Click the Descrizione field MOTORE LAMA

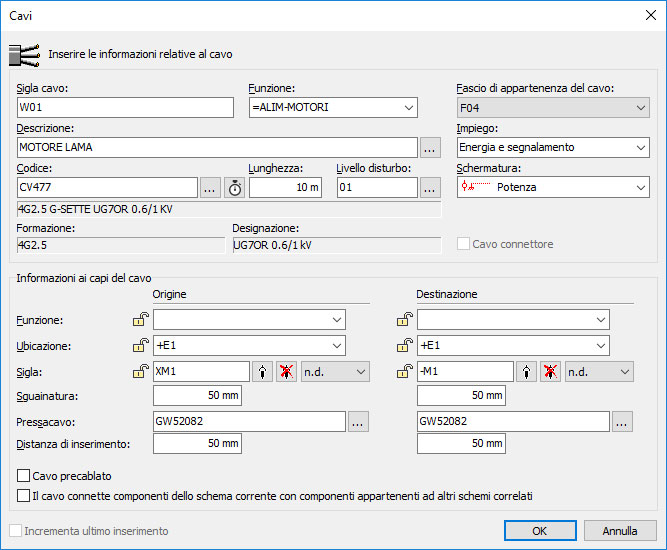217,148
